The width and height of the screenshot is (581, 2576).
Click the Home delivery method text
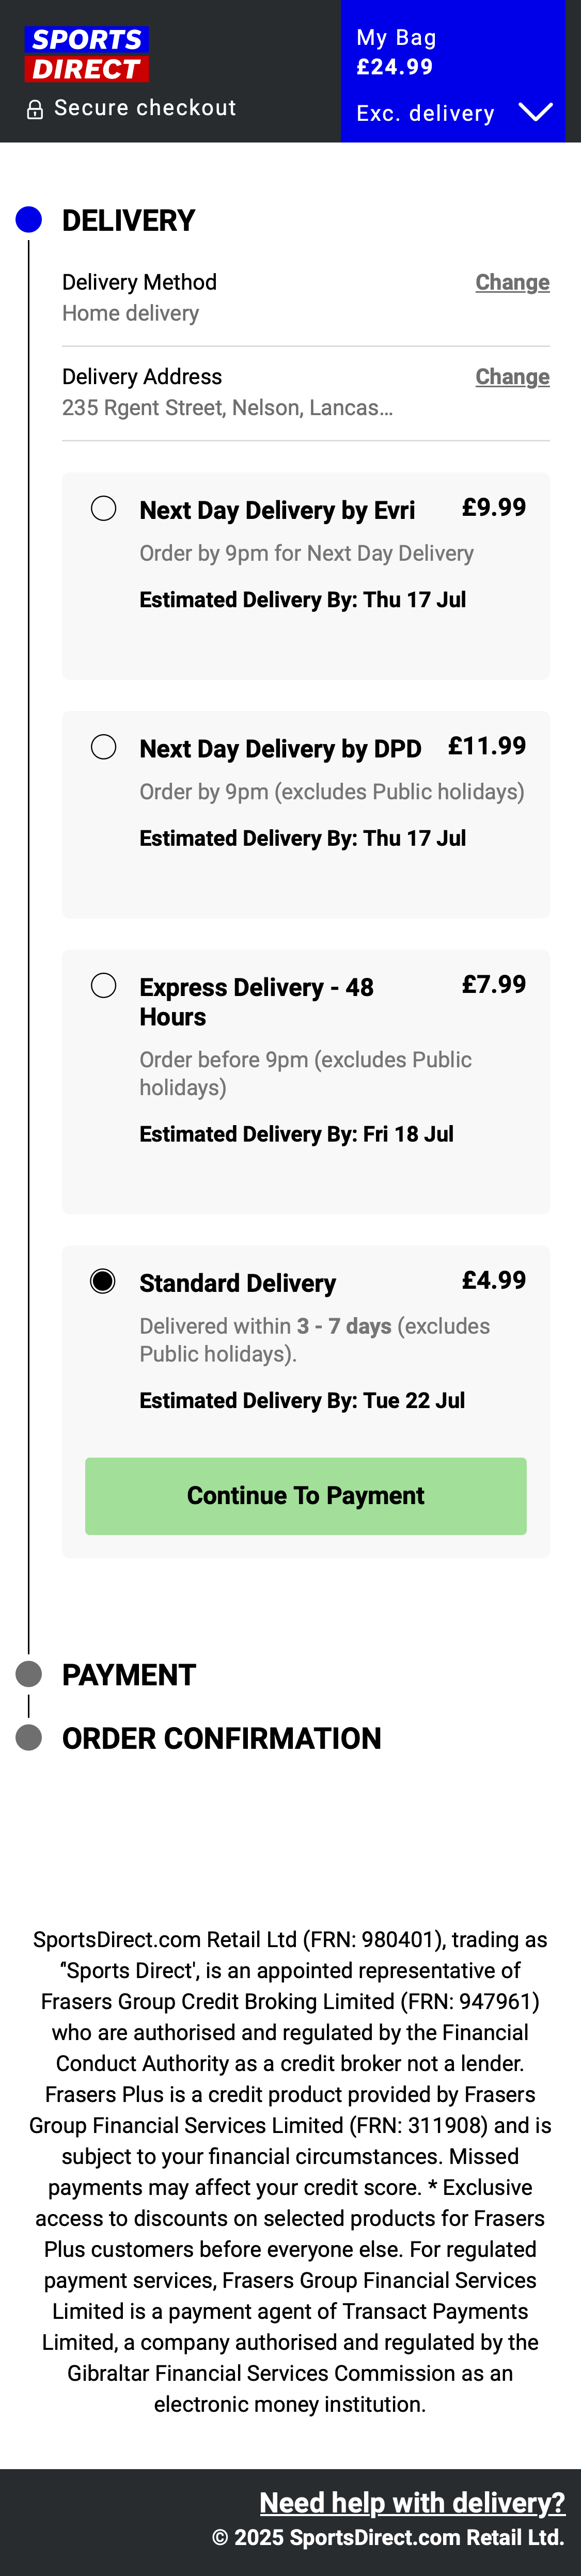point(130,313)
